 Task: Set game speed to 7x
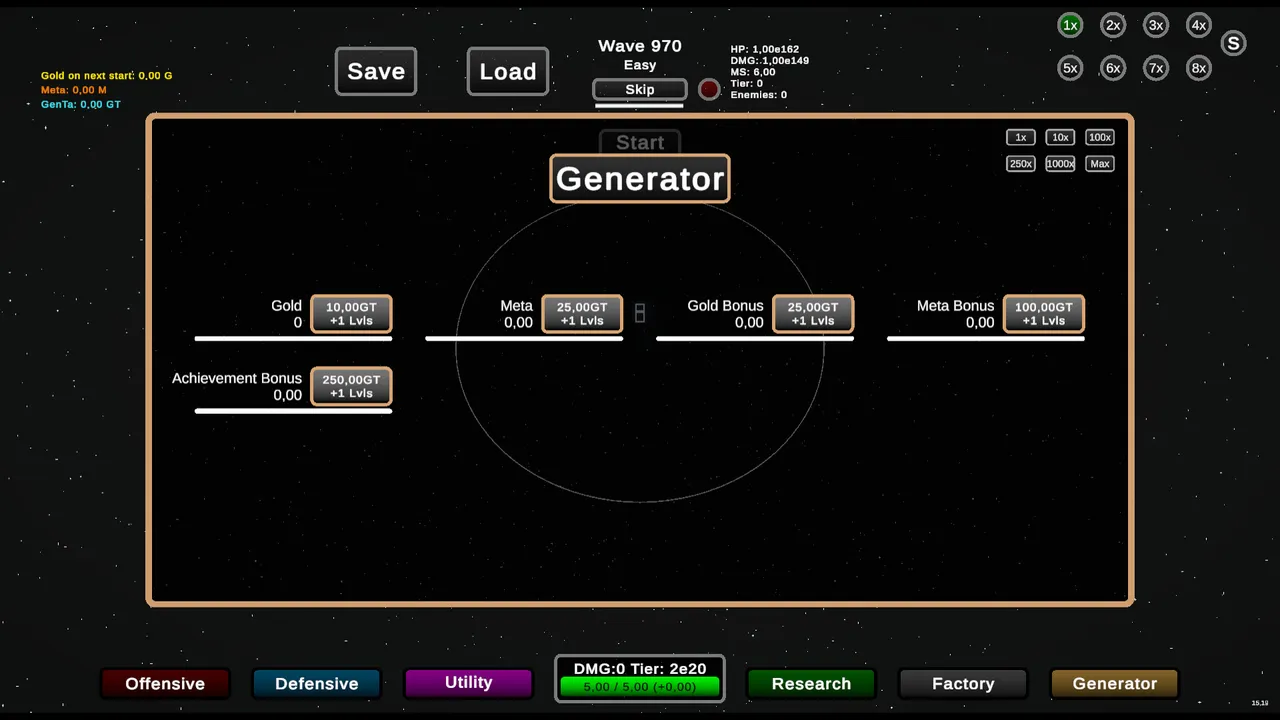(x=1156, y=68)
